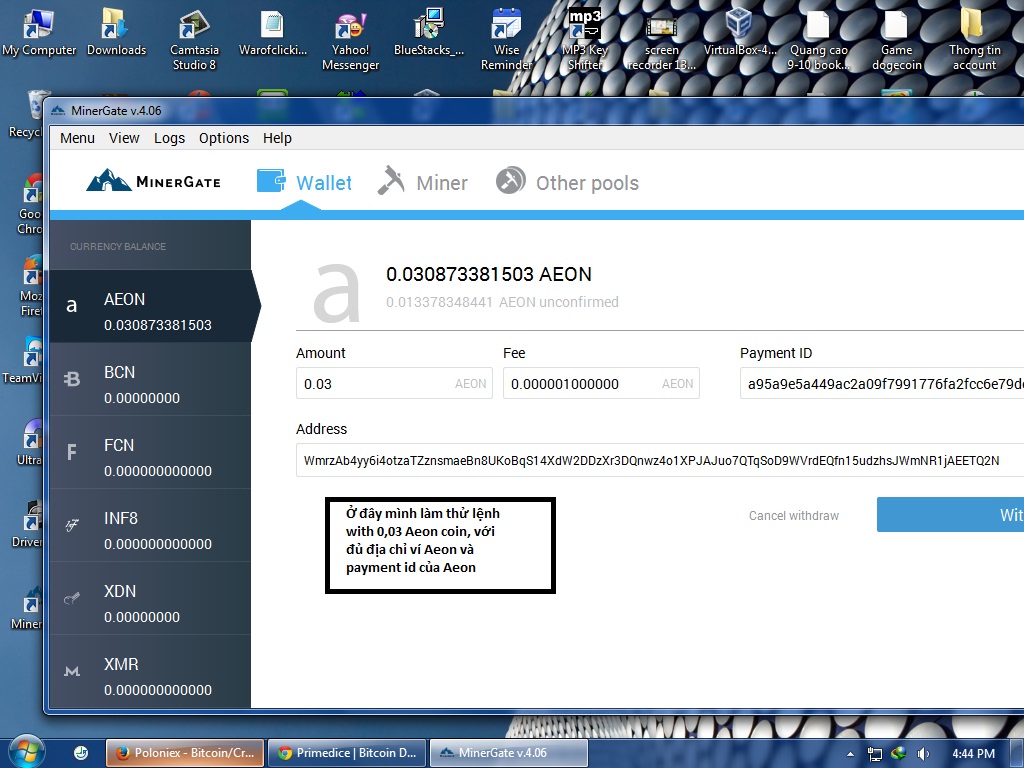Switch to the Other pools tab
The height and width of the screenshot is (768, 1024).
coord(567,182)
